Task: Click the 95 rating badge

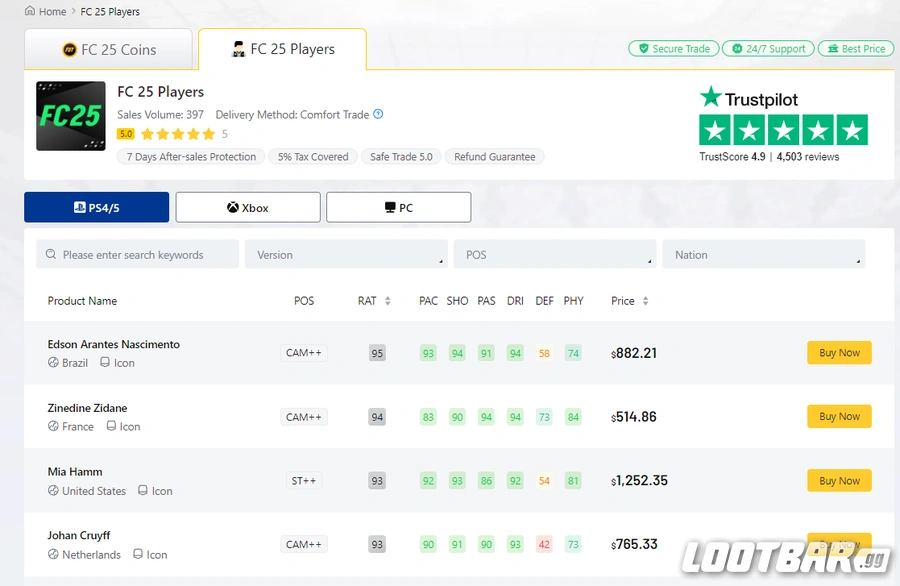Action: [377, 353]
